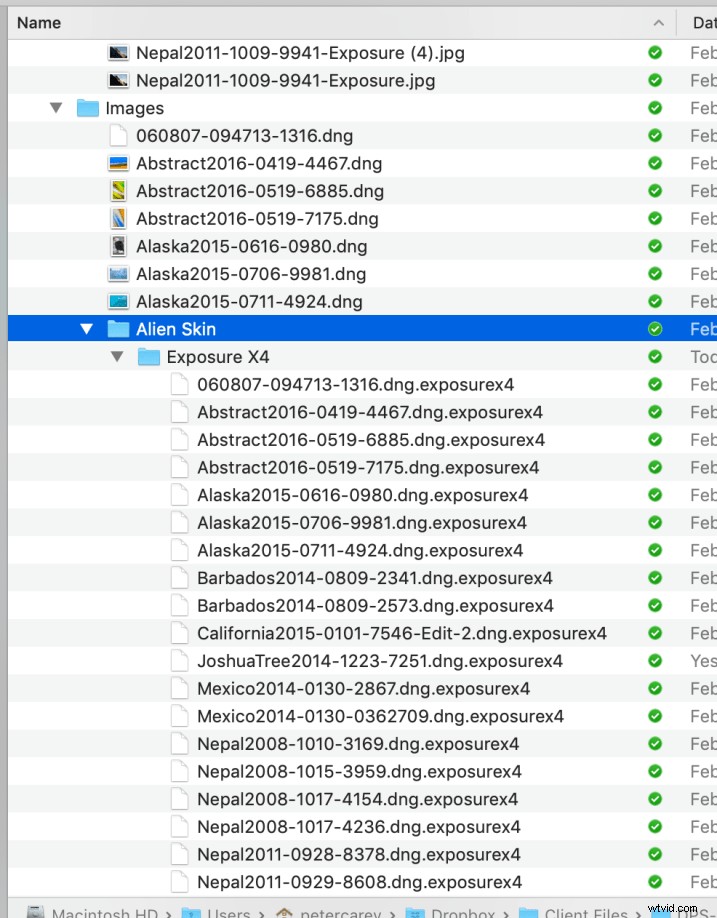
Task: Click the sync checkmark beside Alien Skin
Action: [x=655, y=329]
